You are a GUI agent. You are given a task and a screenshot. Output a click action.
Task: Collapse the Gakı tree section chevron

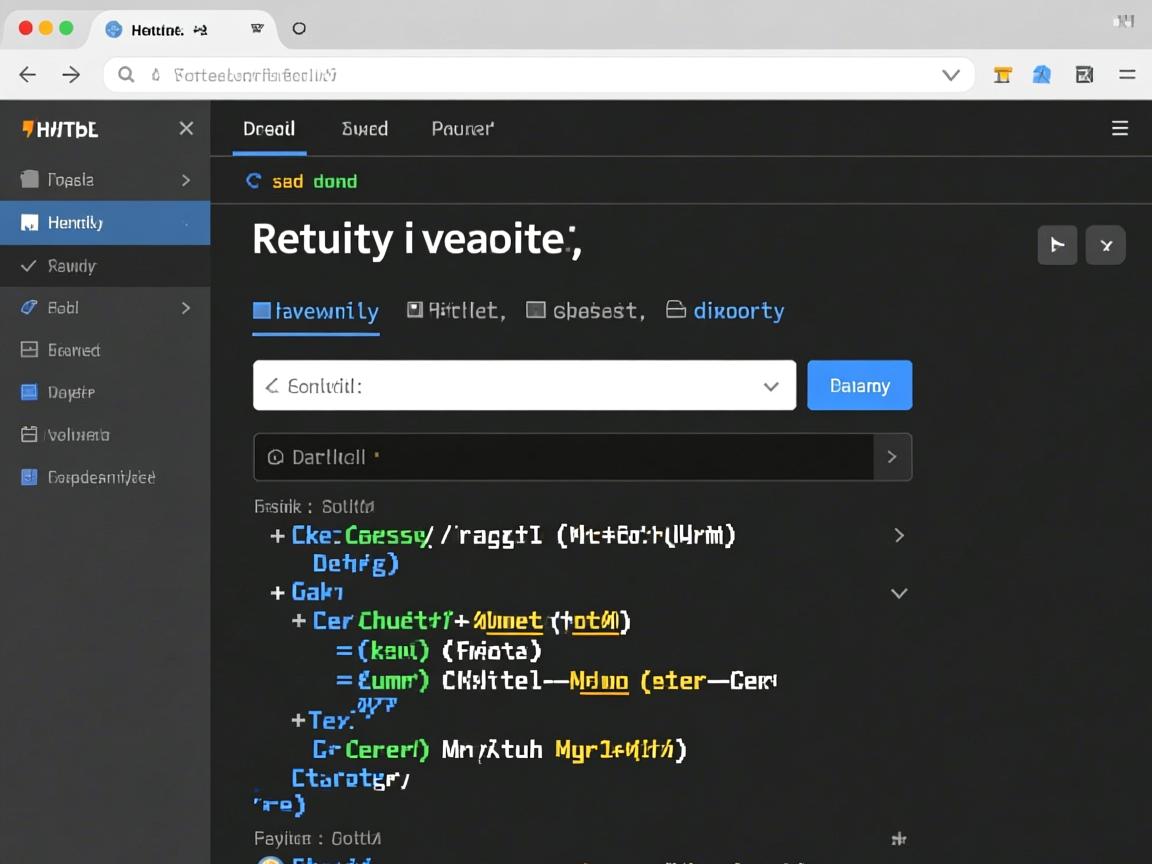899,593
